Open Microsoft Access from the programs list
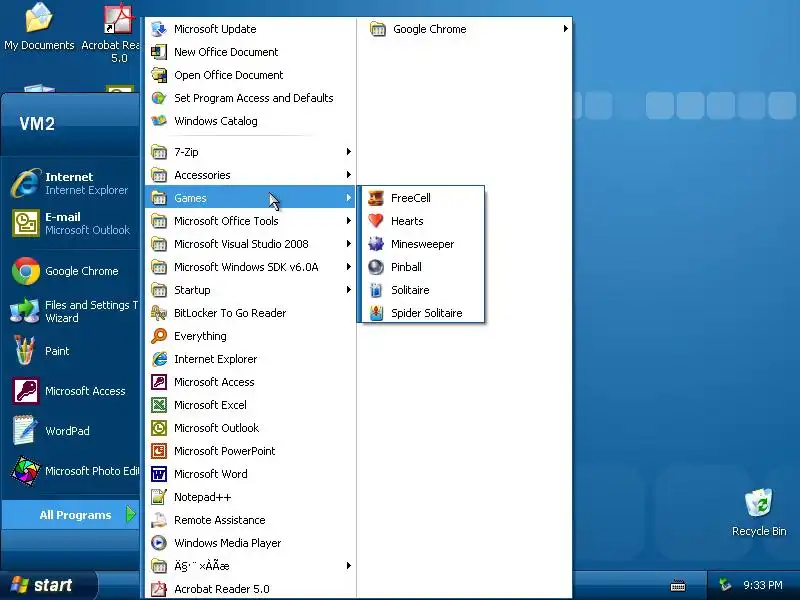 point(251,382)
